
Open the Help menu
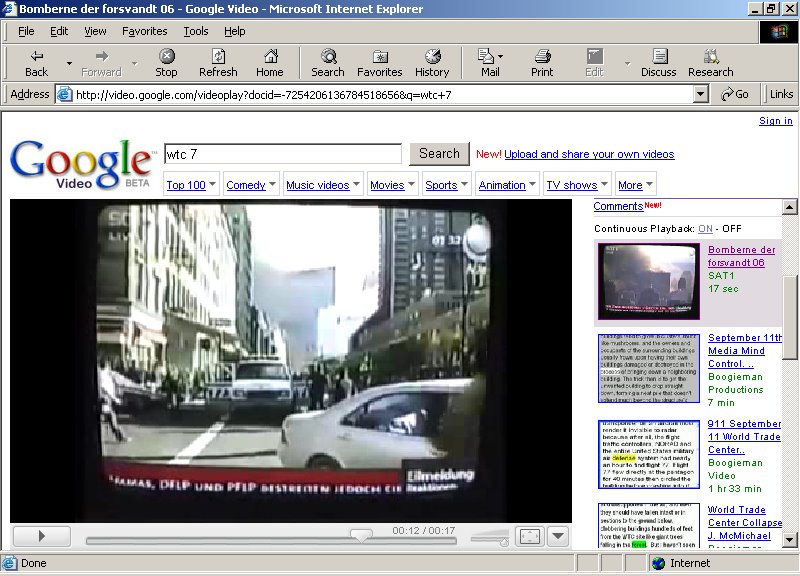tap(235, 31)
